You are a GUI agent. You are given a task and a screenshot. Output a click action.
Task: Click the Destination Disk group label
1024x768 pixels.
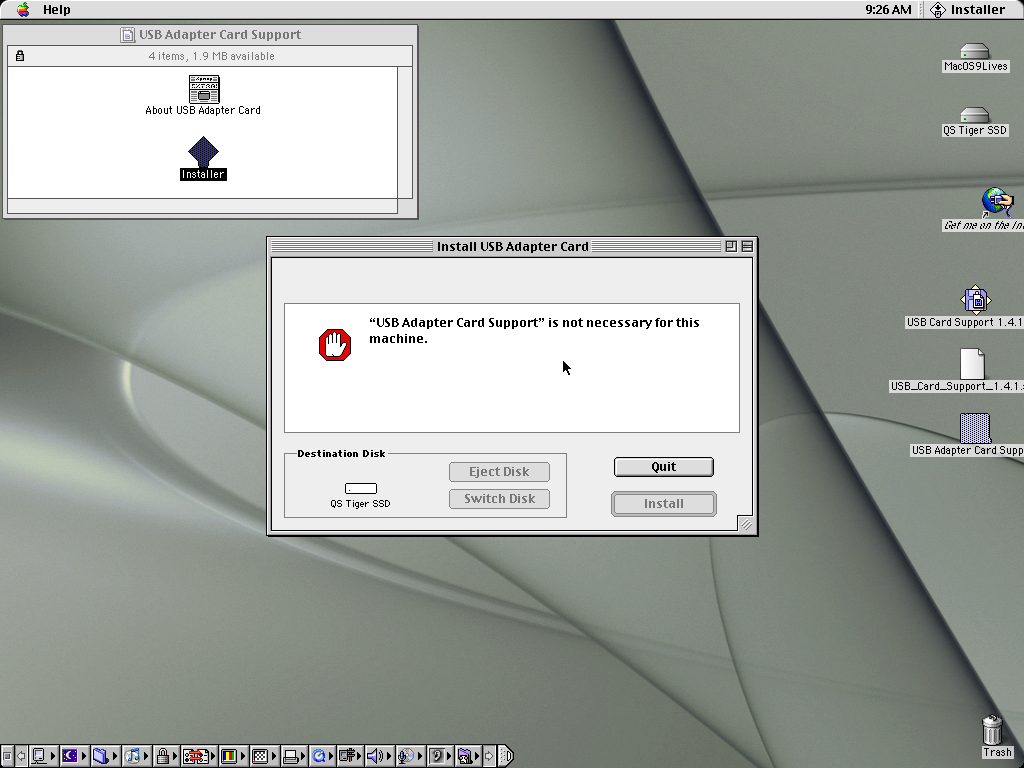341,453
